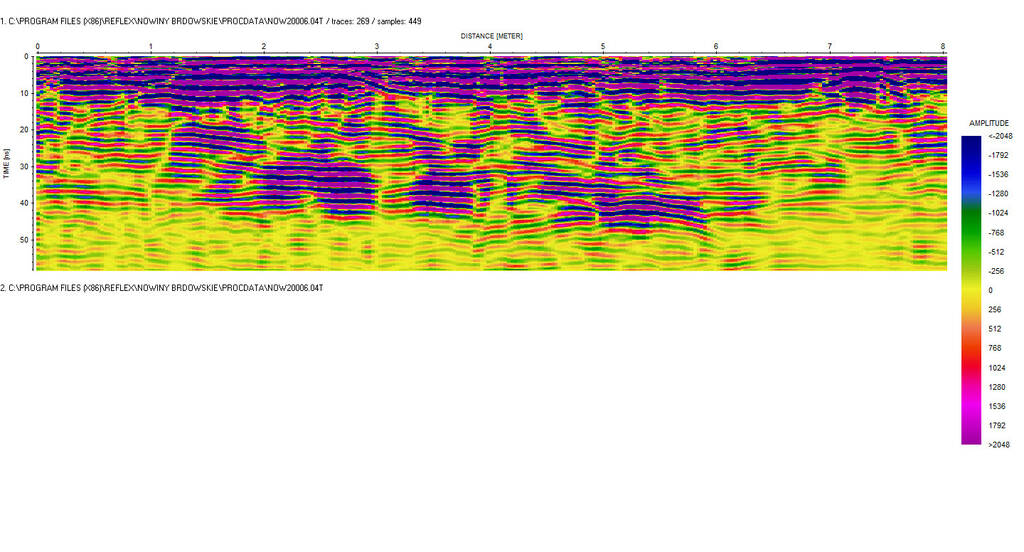Screen dimensions: 1024x552
Task: Click the 30 ns tick on the time axis
Action: tap(24, 166)
